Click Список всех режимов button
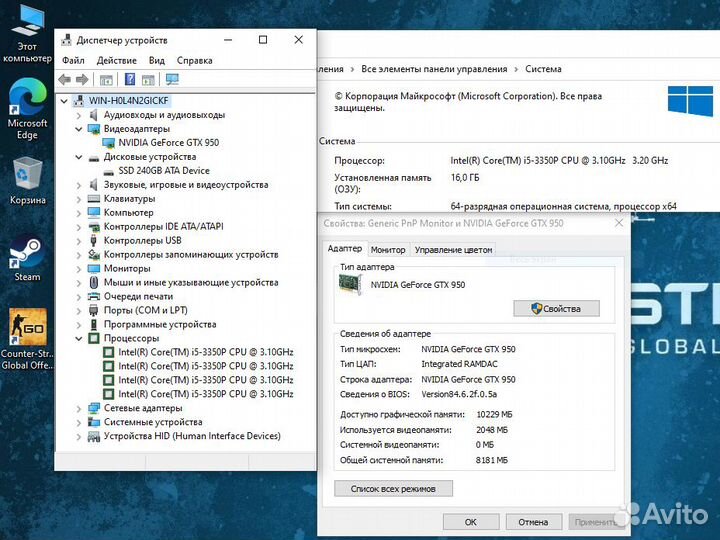 click(x=394, y=489)
